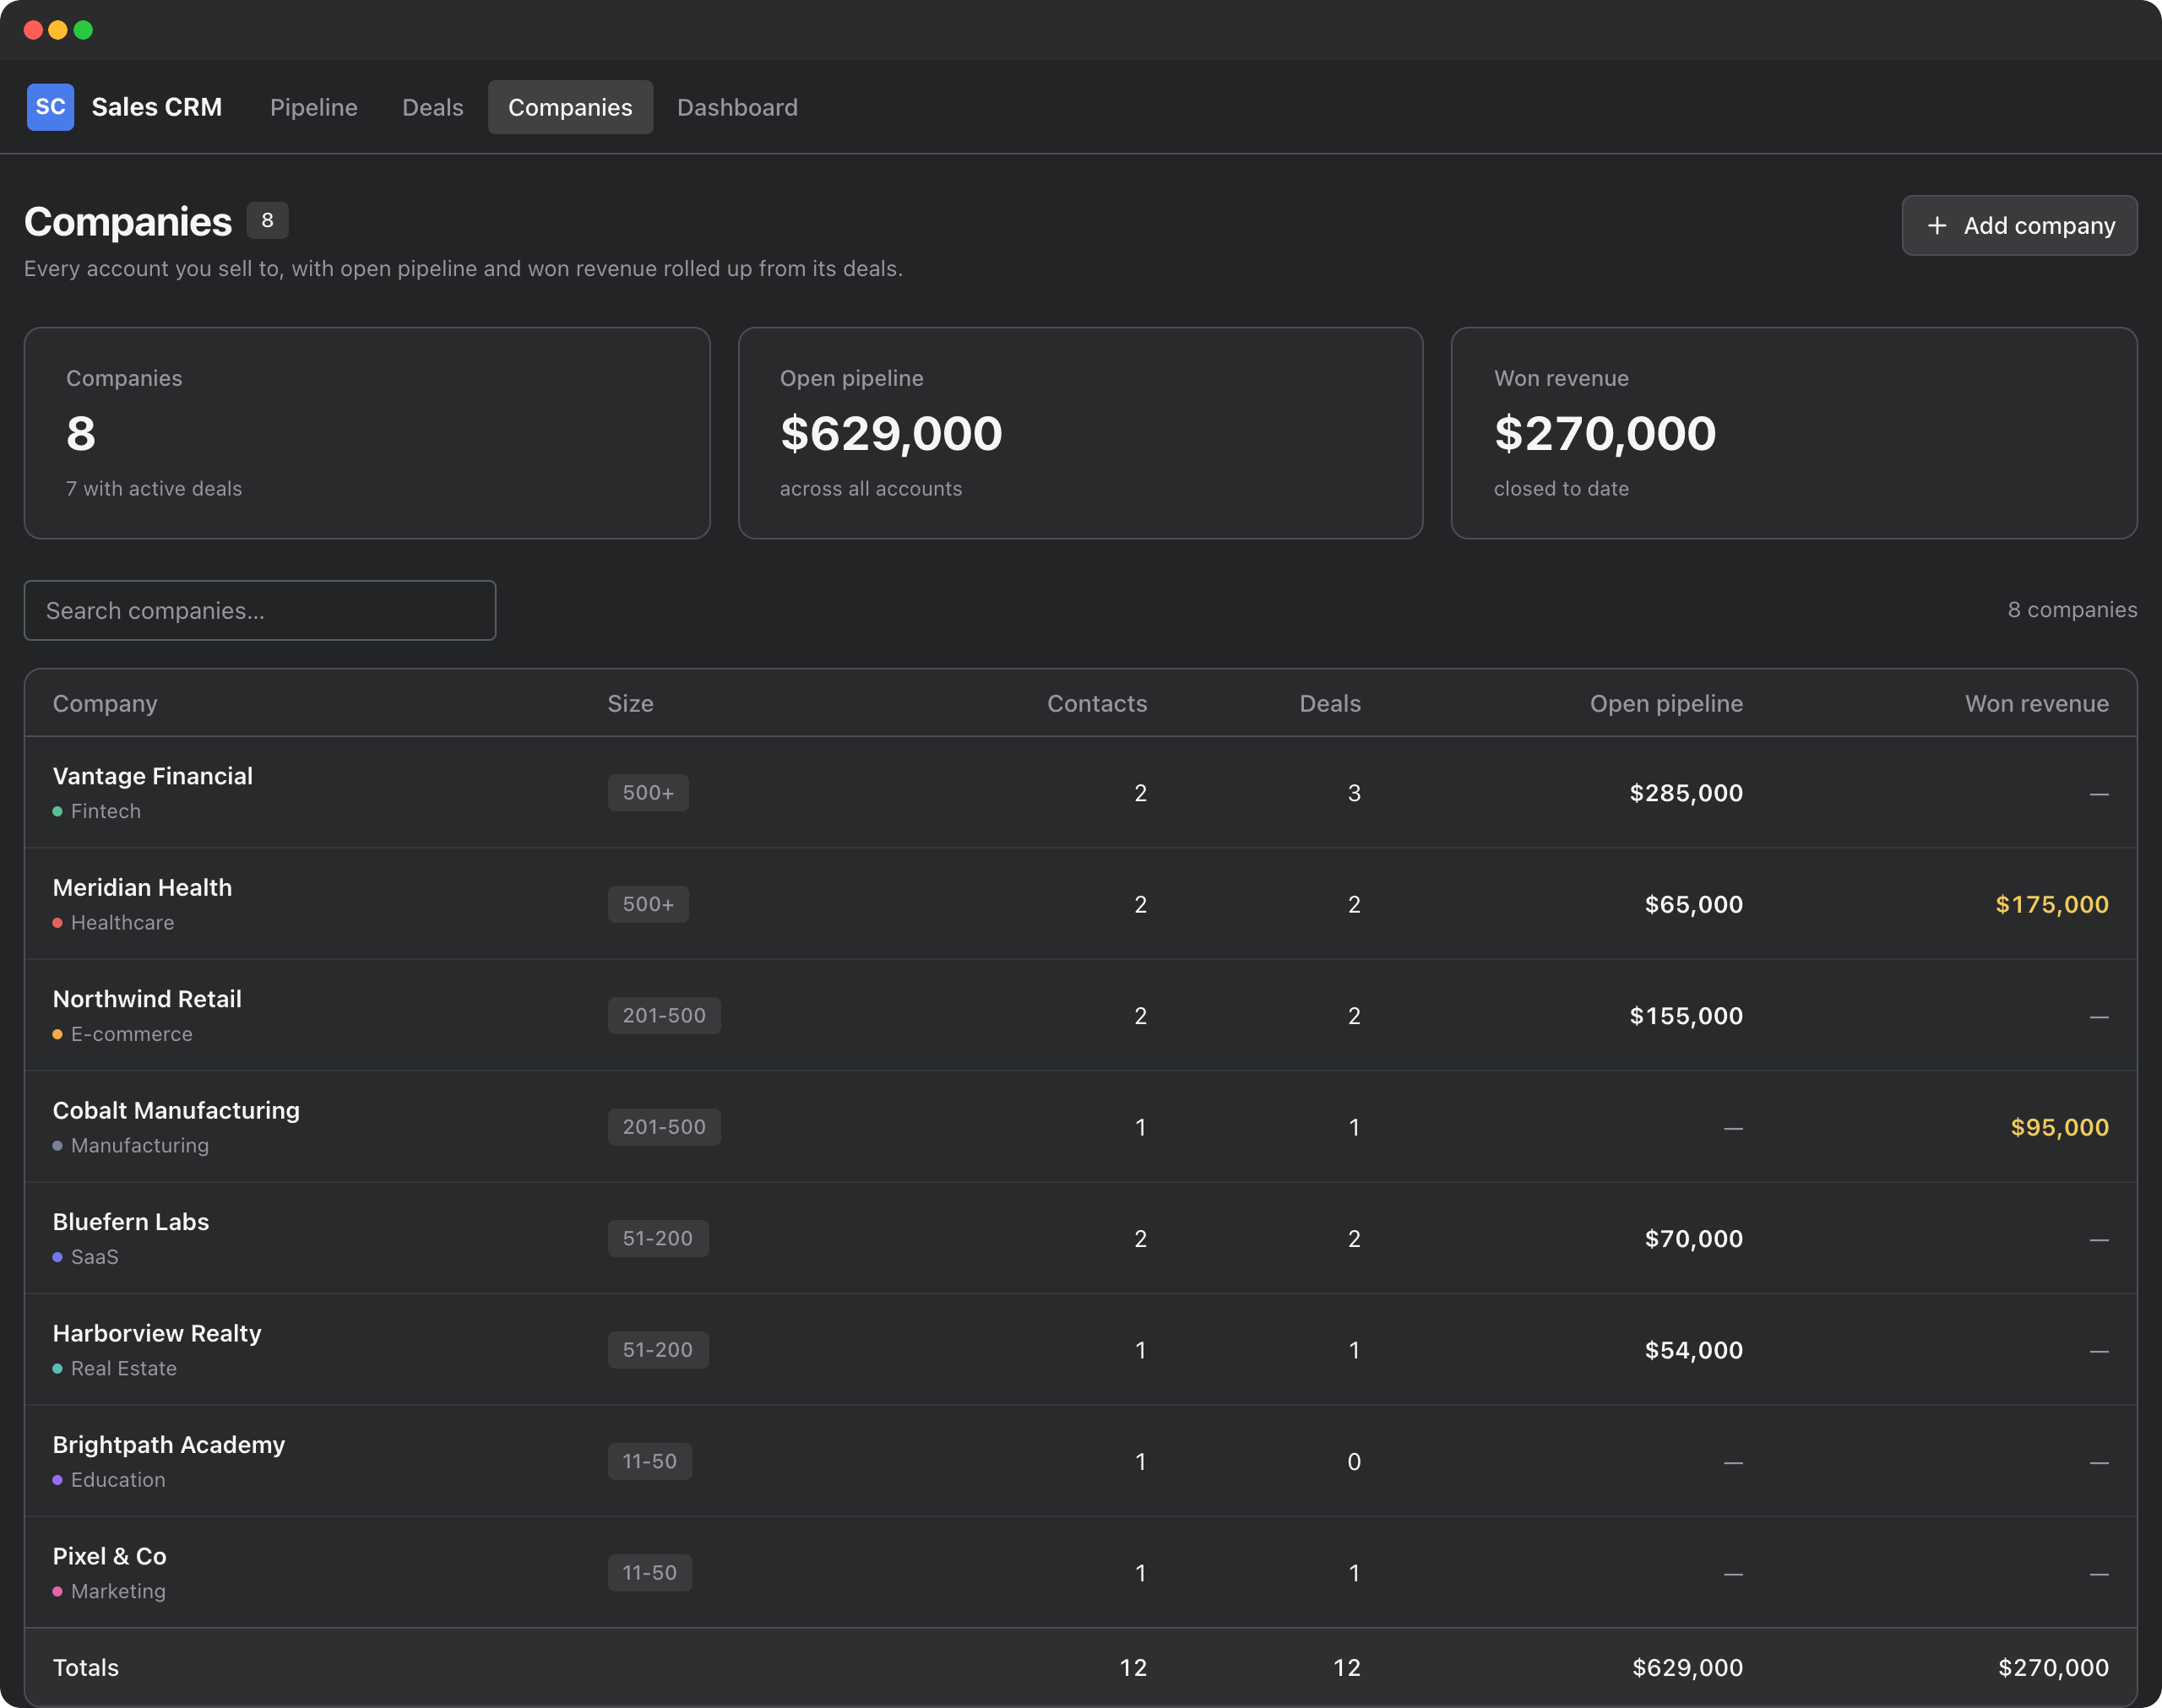Click the Open pipeline column header
The height and width of the screenshot is (1708, 2162).
tap(1666, 704)
